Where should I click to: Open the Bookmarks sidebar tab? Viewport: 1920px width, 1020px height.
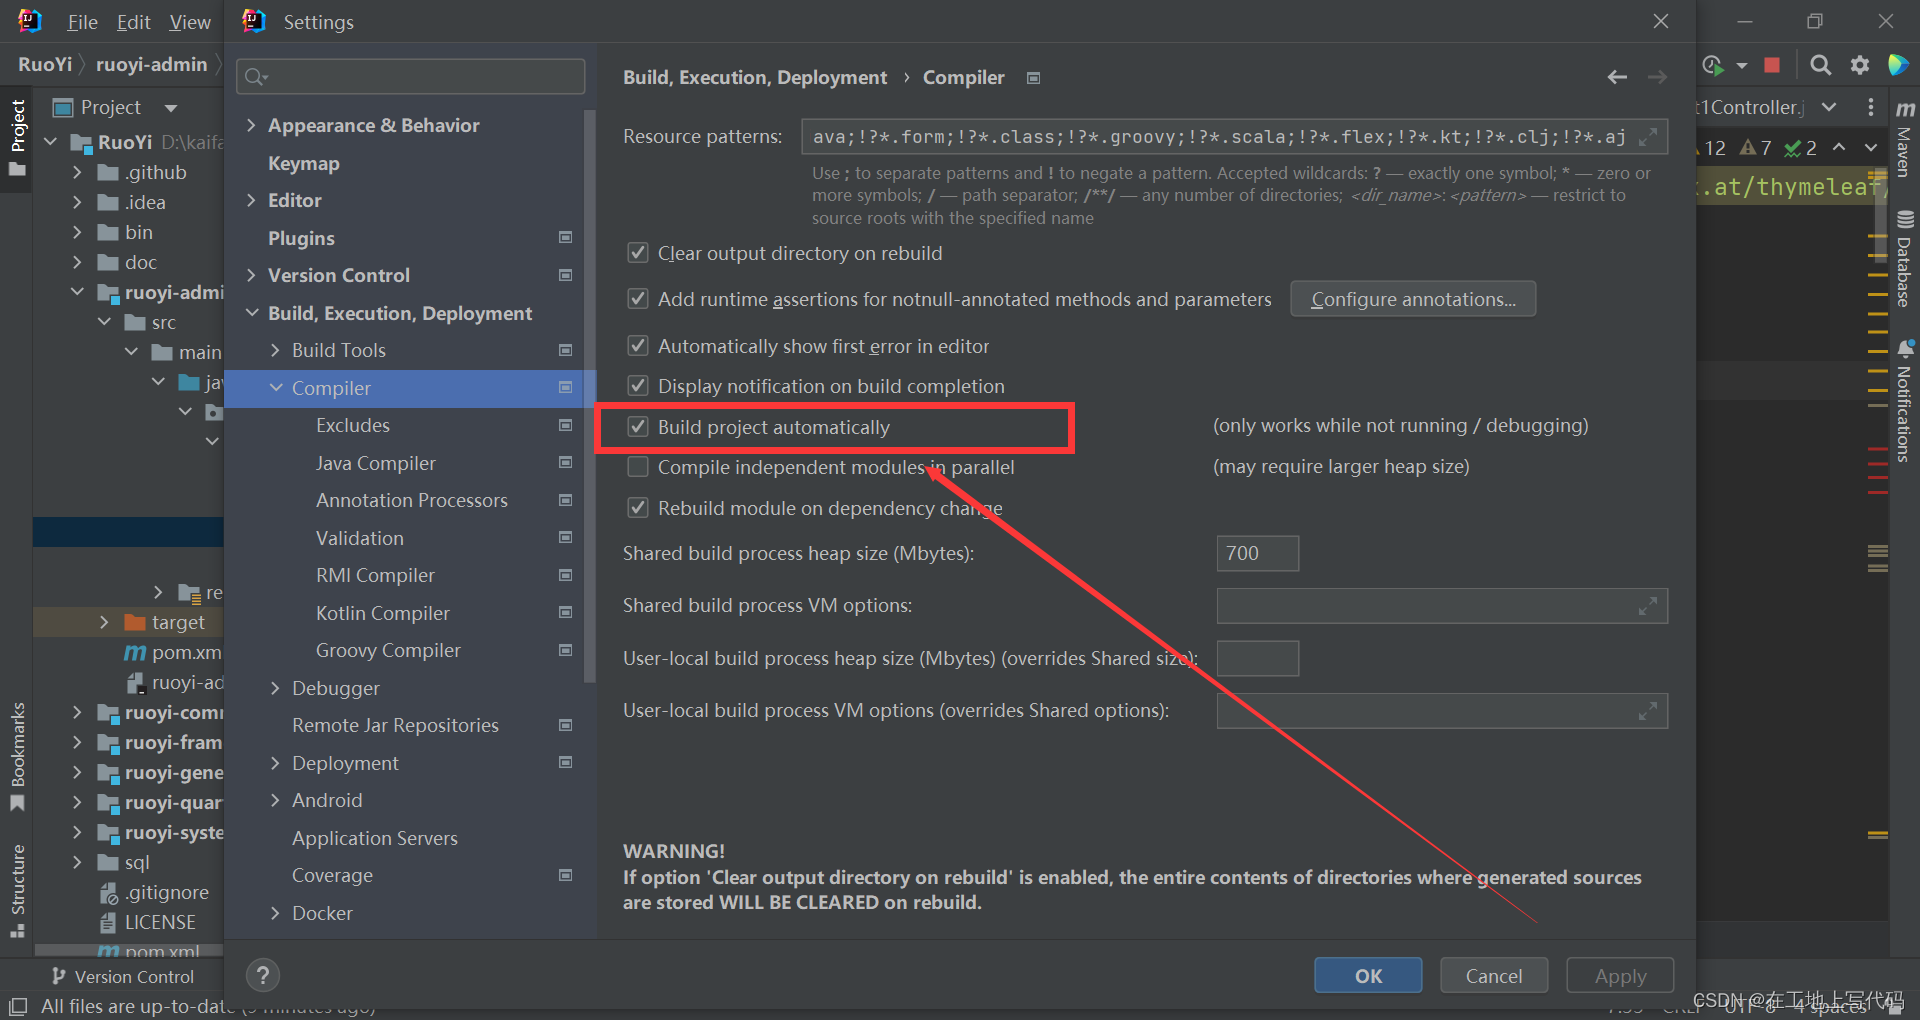pos(17,757)
